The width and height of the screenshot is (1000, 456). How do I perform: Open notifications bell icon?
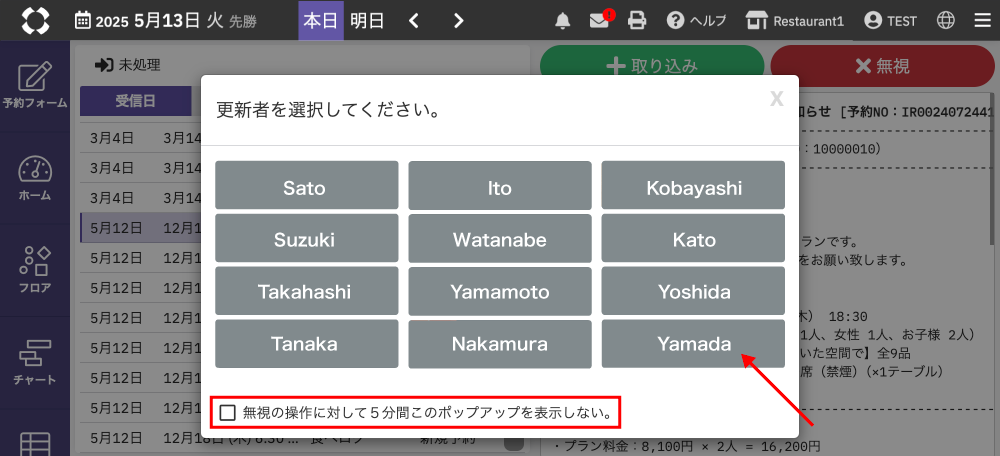(562, 21)
